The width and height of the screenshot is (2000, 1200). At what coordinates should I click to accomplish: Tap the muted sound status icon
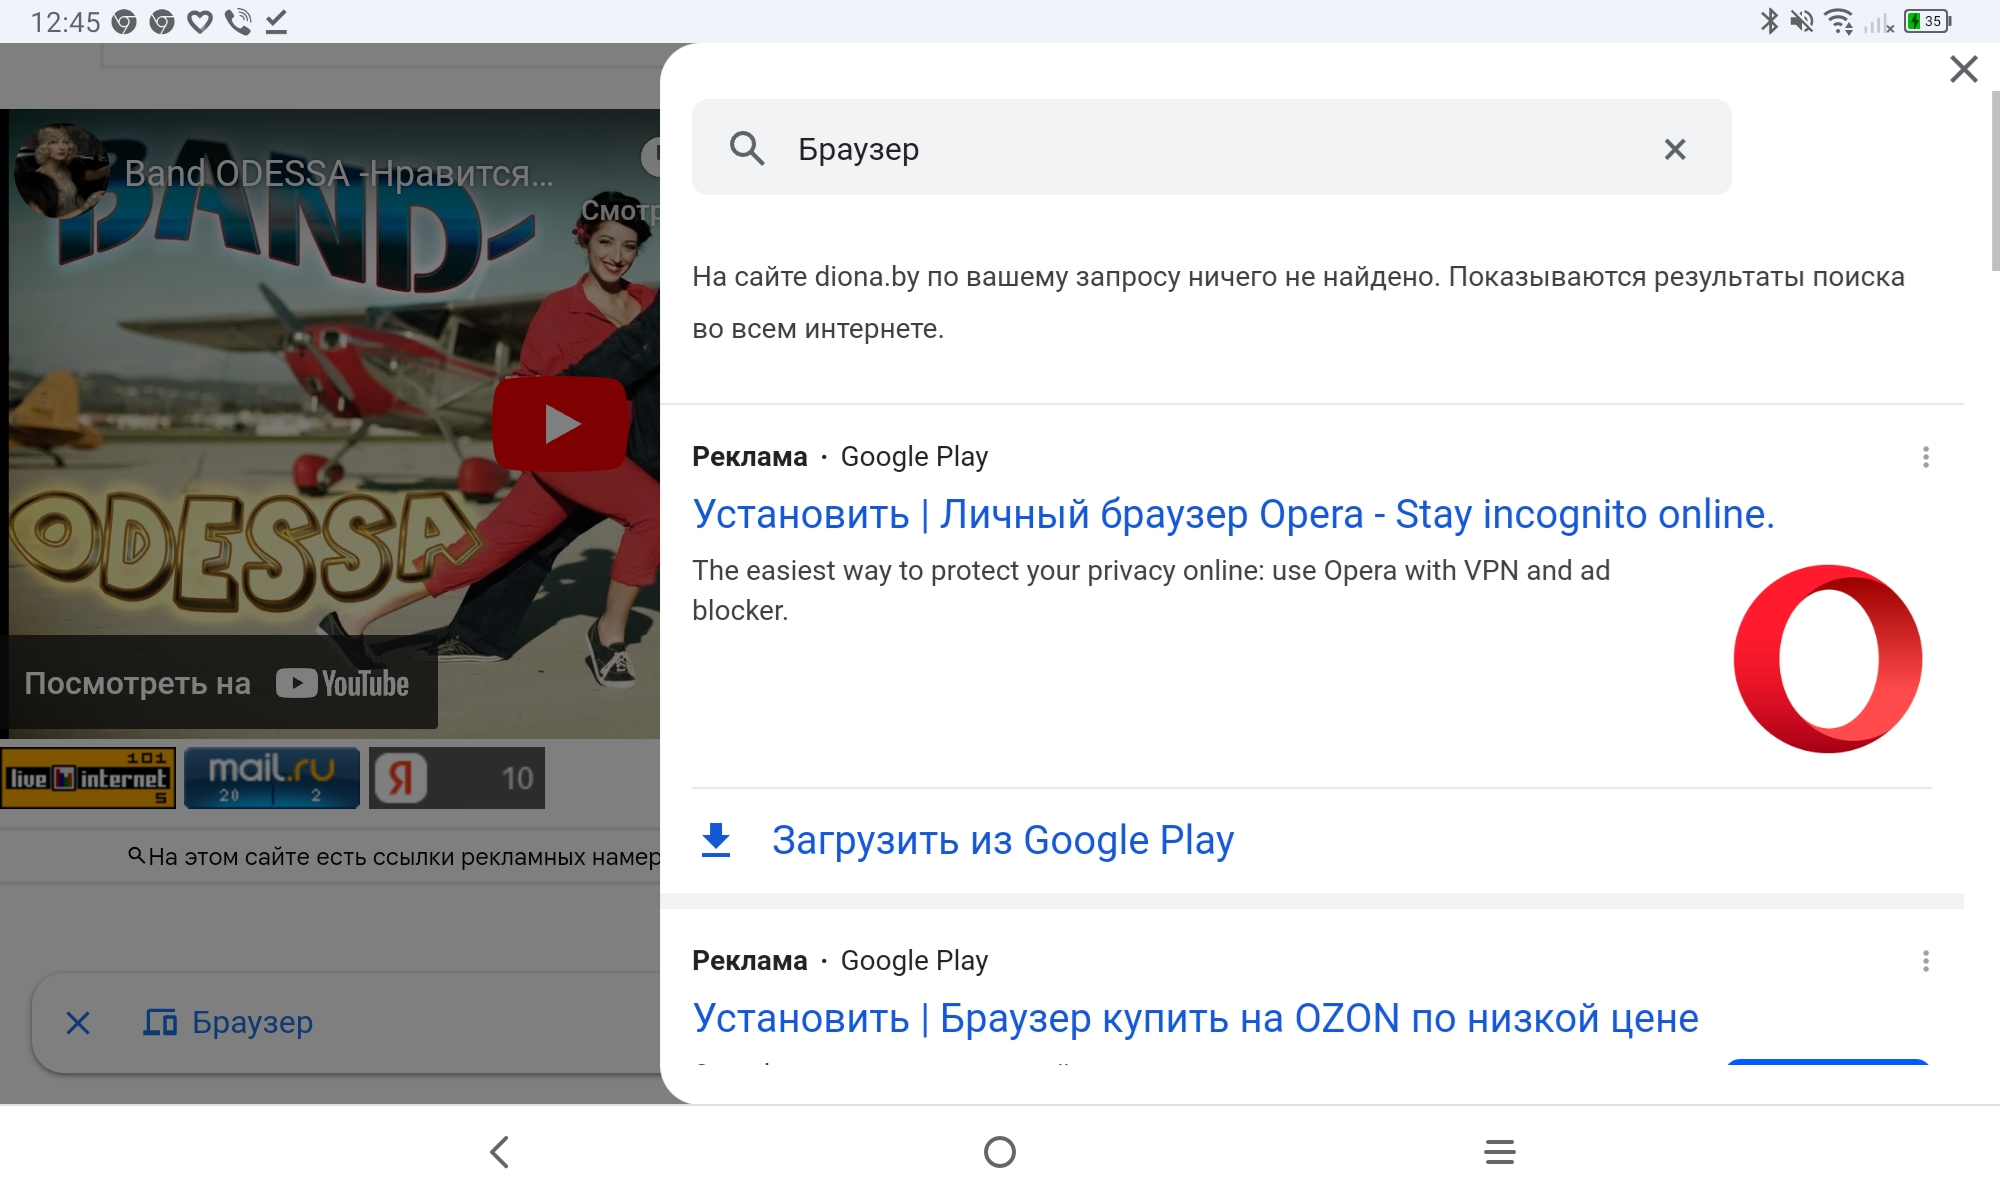click(1802, 21)
